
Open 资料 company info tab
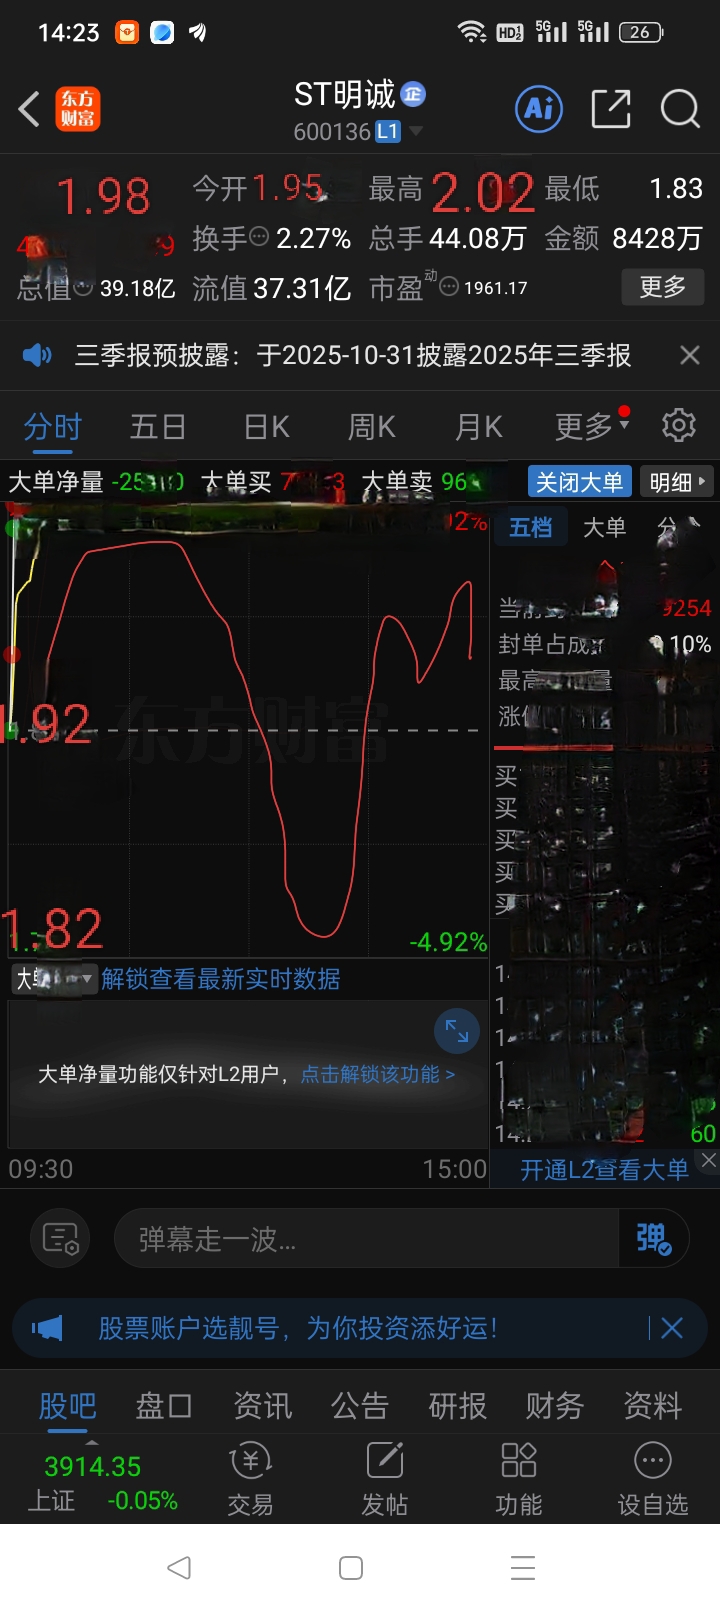pos(652,1405)
